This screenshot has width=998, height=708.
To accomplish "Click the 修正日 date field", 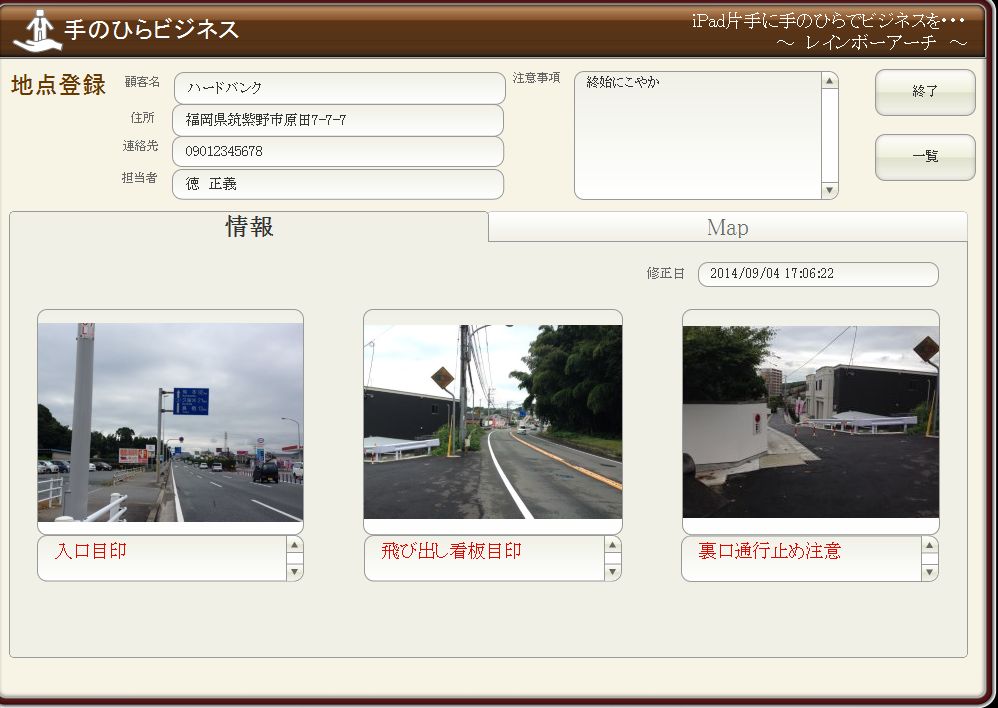I will click(x=817, y=274).
